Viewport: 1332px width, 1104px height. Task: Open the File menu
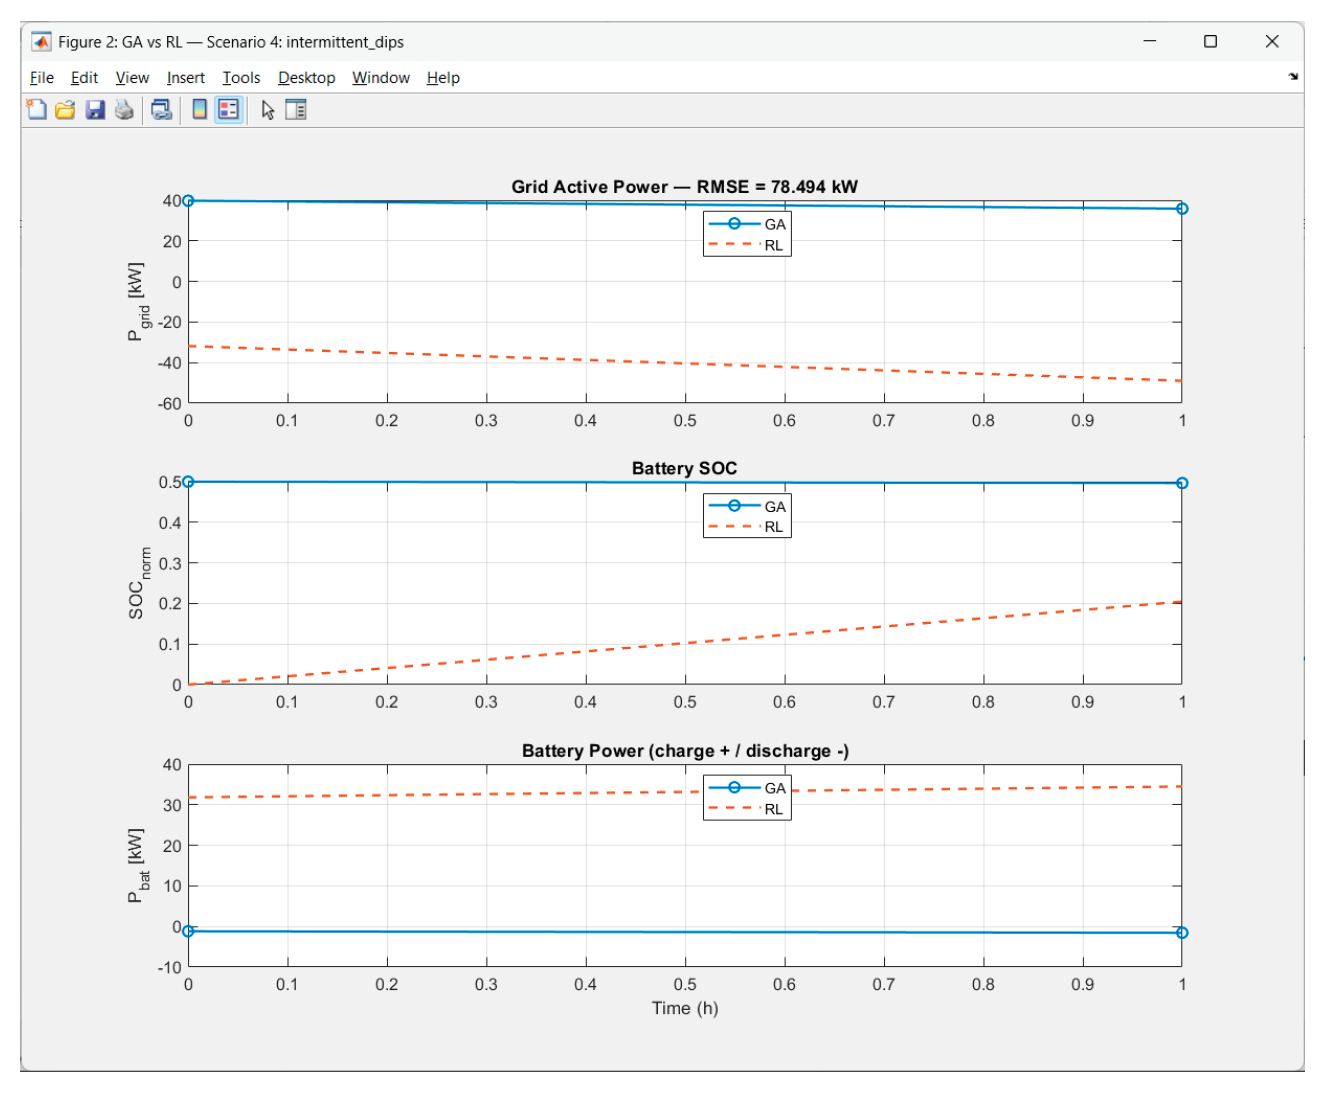(x=42, y=78)
